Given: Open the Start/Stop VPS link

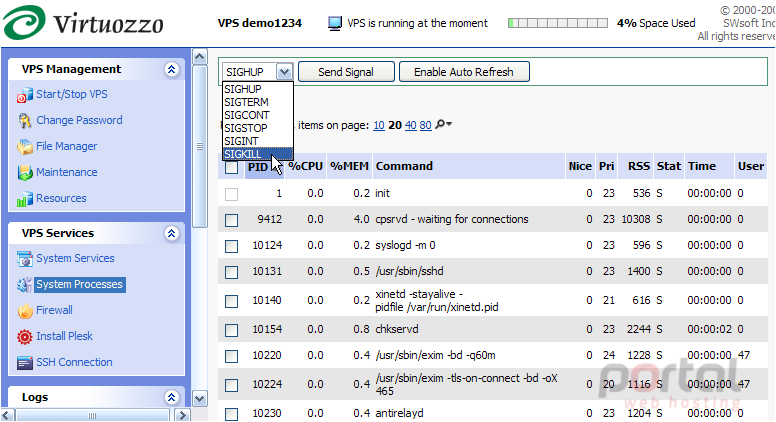Looking at the screenshot, I should pyautogui.click(x=72, y=94).
